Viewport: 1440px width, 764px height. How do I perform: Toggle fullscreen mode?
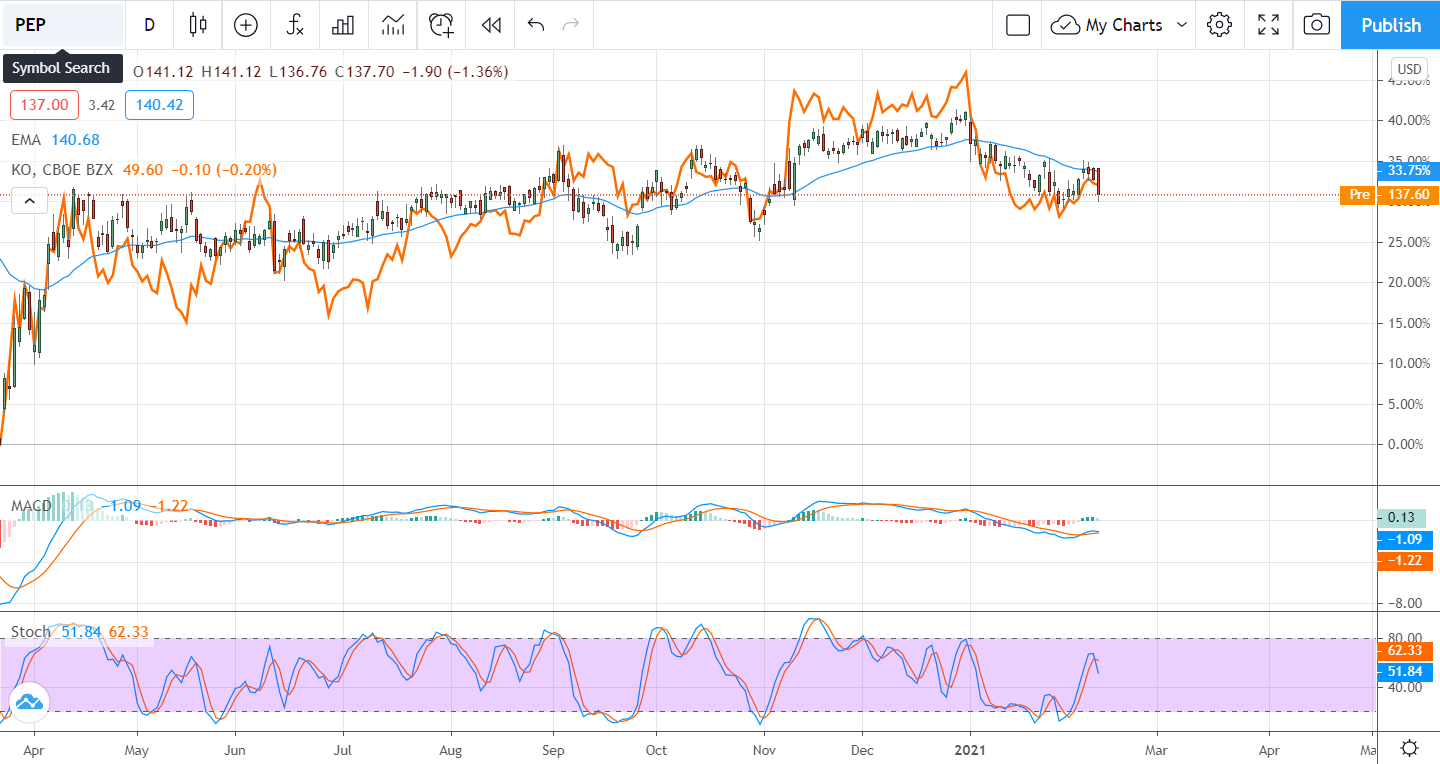tap(1268, 25)
